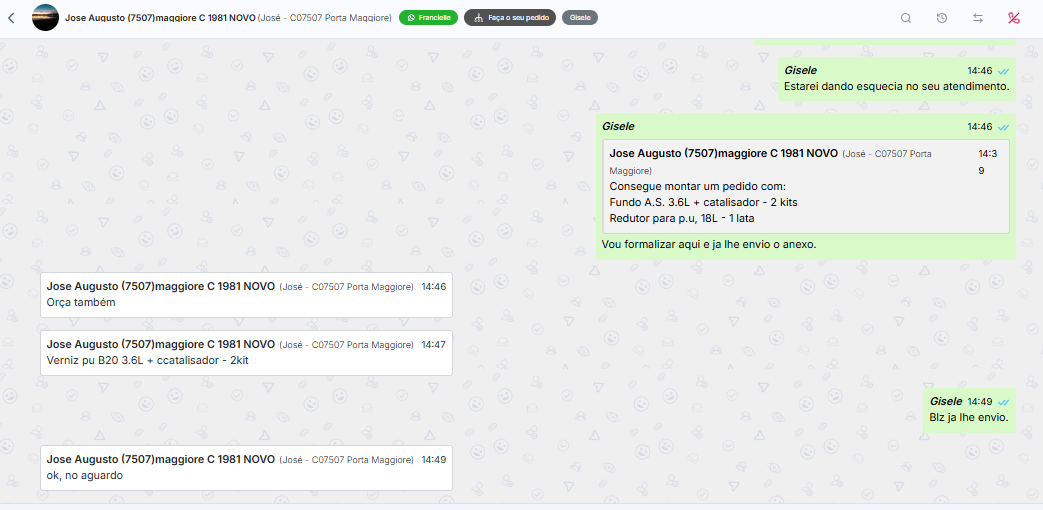Viewport: 1043px width, 510px height.
Task: Click the gray Gisele tag in header
Action: pos(580,18)
